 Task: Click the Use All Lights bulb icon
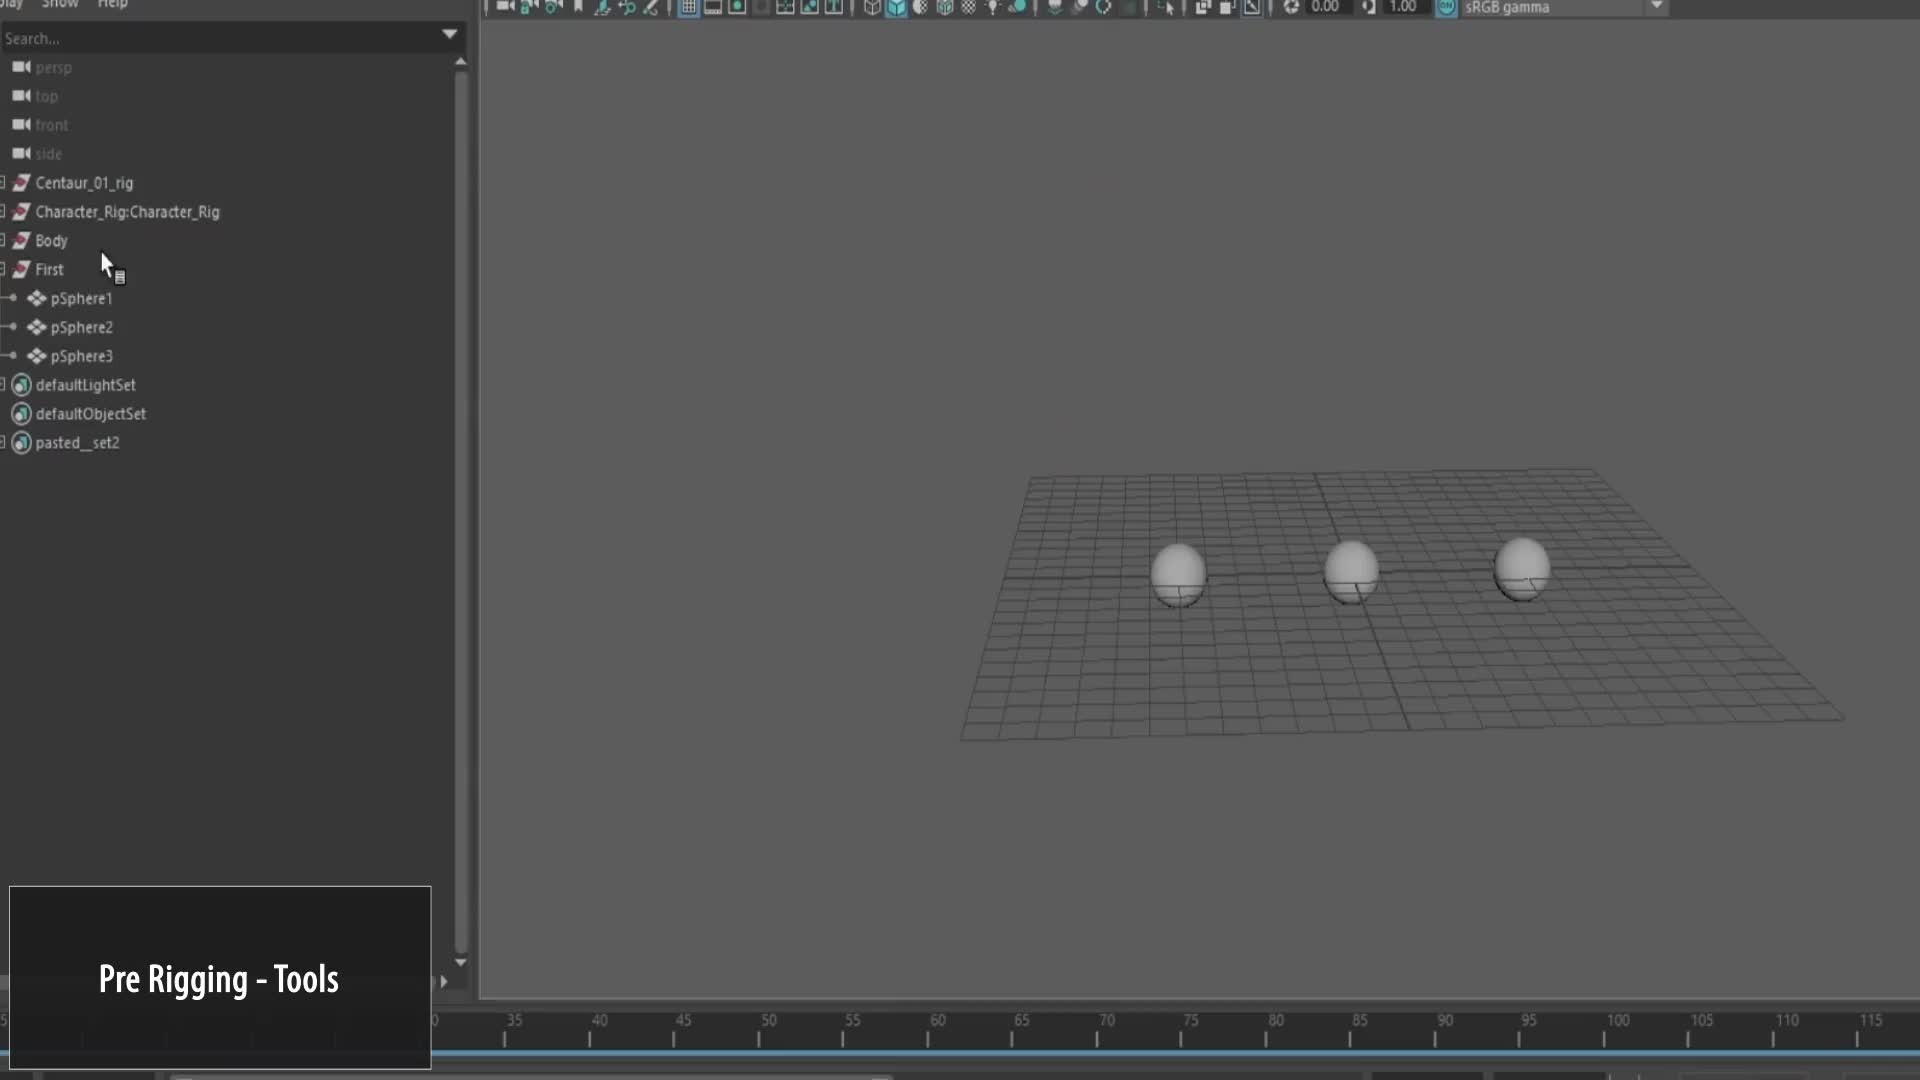pyautogui.click(x=993, y=7)
